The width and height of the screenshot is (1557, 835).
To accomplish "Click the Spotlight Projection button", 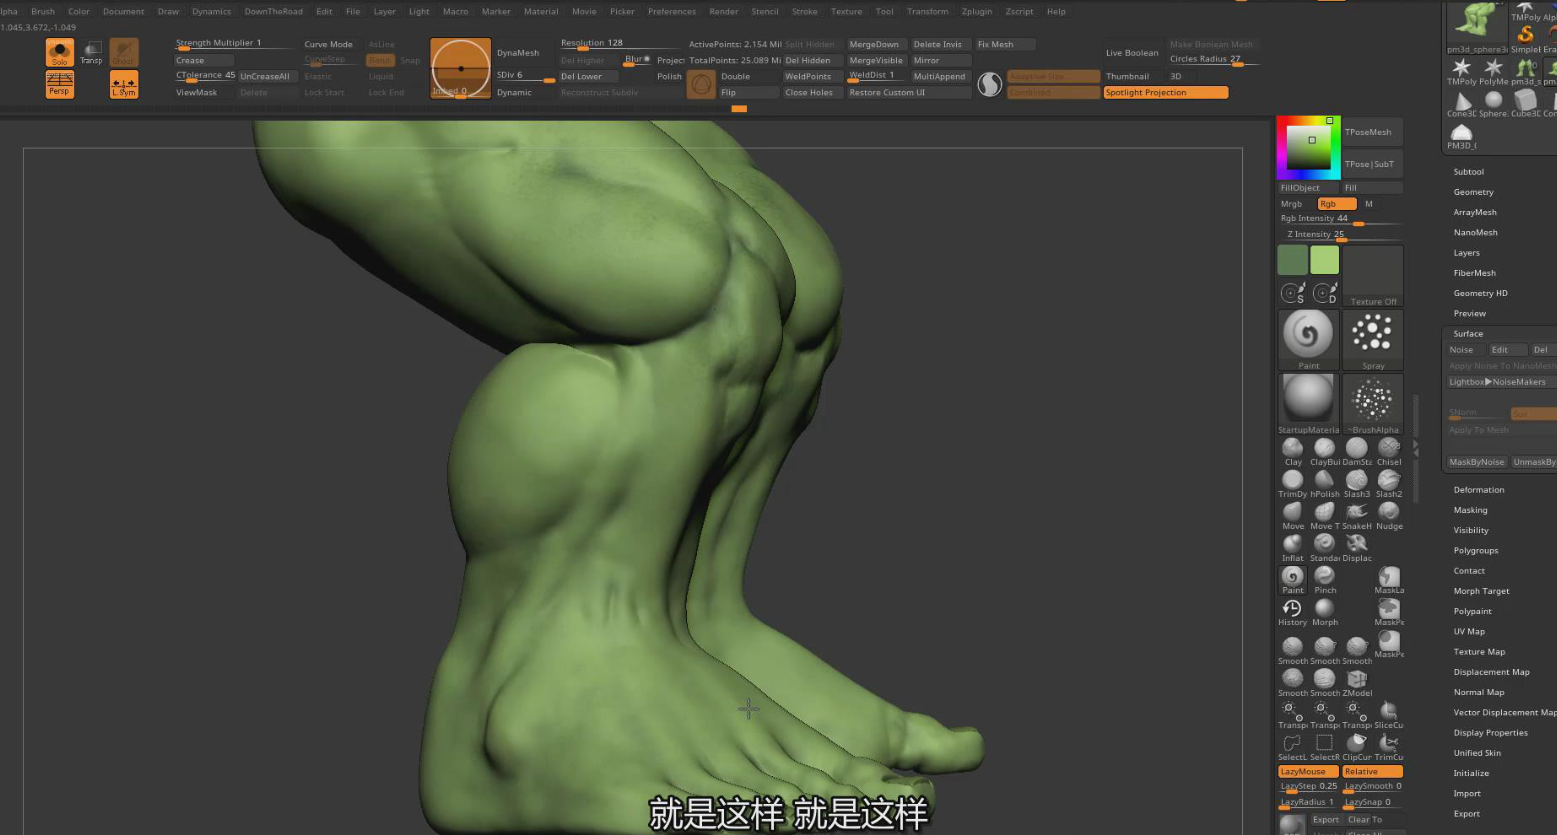I will pyautogui.click(x=1166, y=92).
